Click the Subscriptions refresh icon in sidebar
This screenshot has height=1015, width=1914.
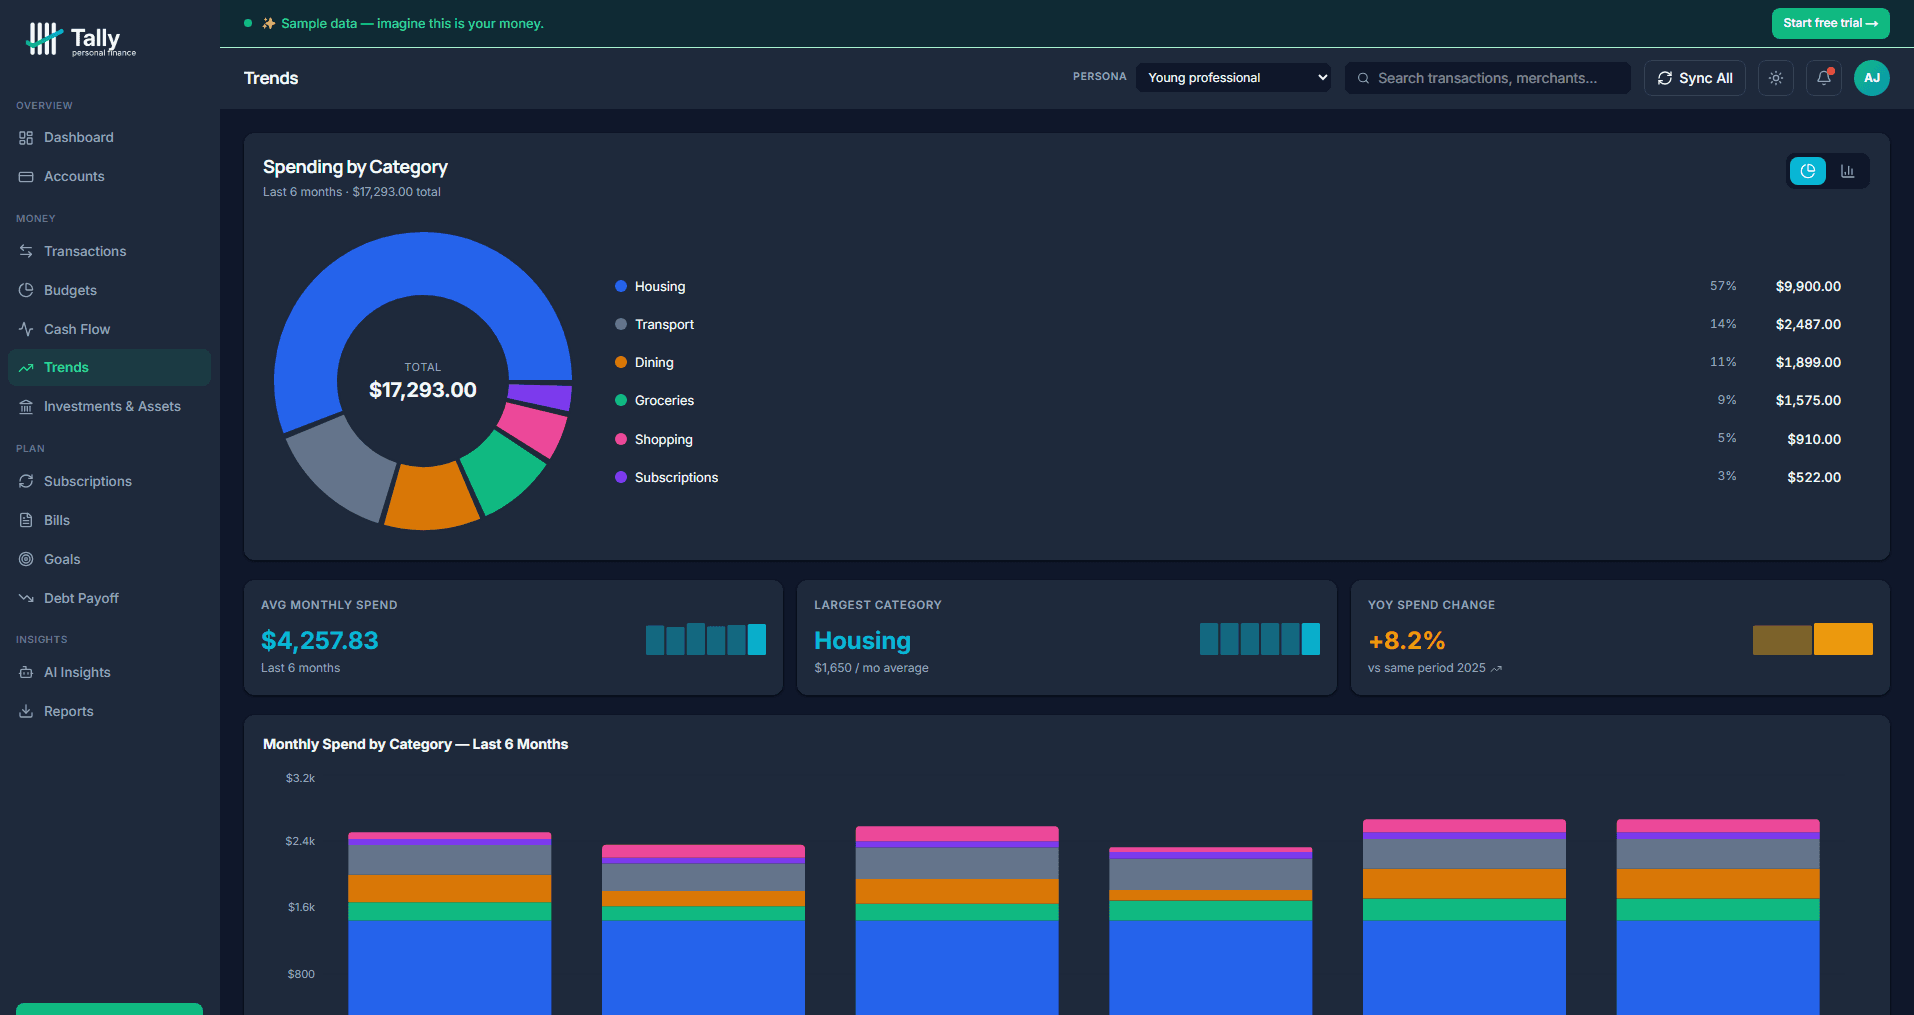(26, 482)
